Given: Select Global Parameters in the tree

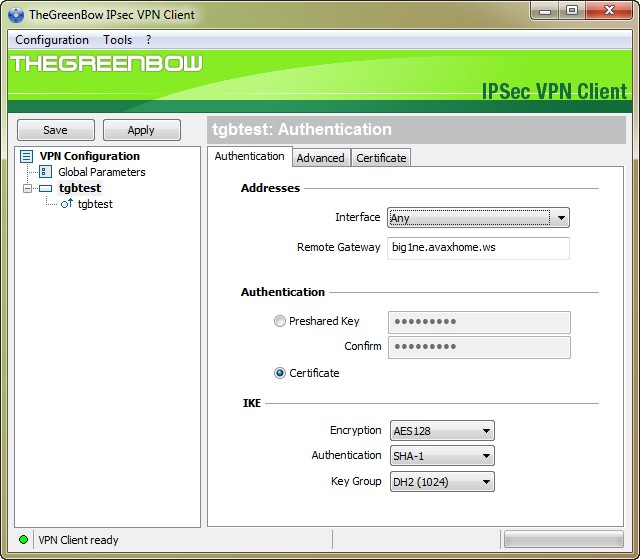Looking at the screenshot, I should tap(102, 172).
